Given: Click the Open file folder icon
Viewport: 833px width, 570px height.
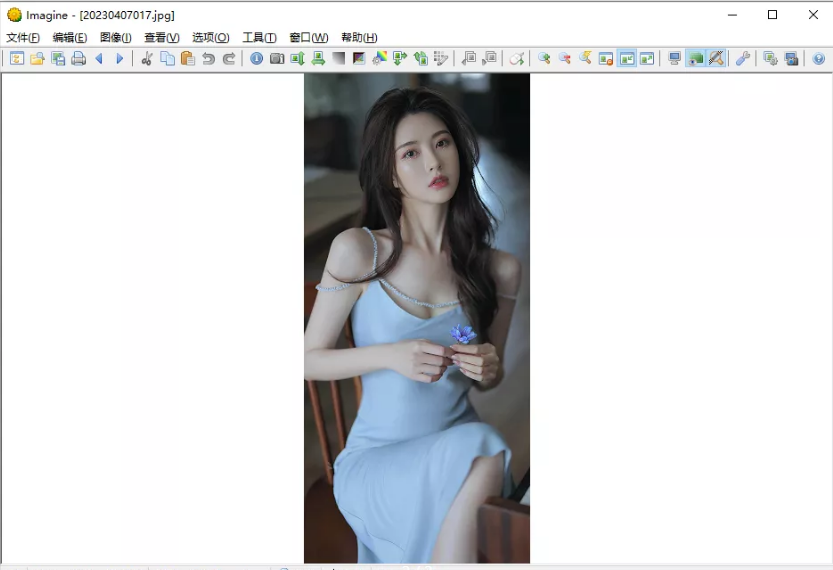Looking at the screenshot, I should [37, 59].
